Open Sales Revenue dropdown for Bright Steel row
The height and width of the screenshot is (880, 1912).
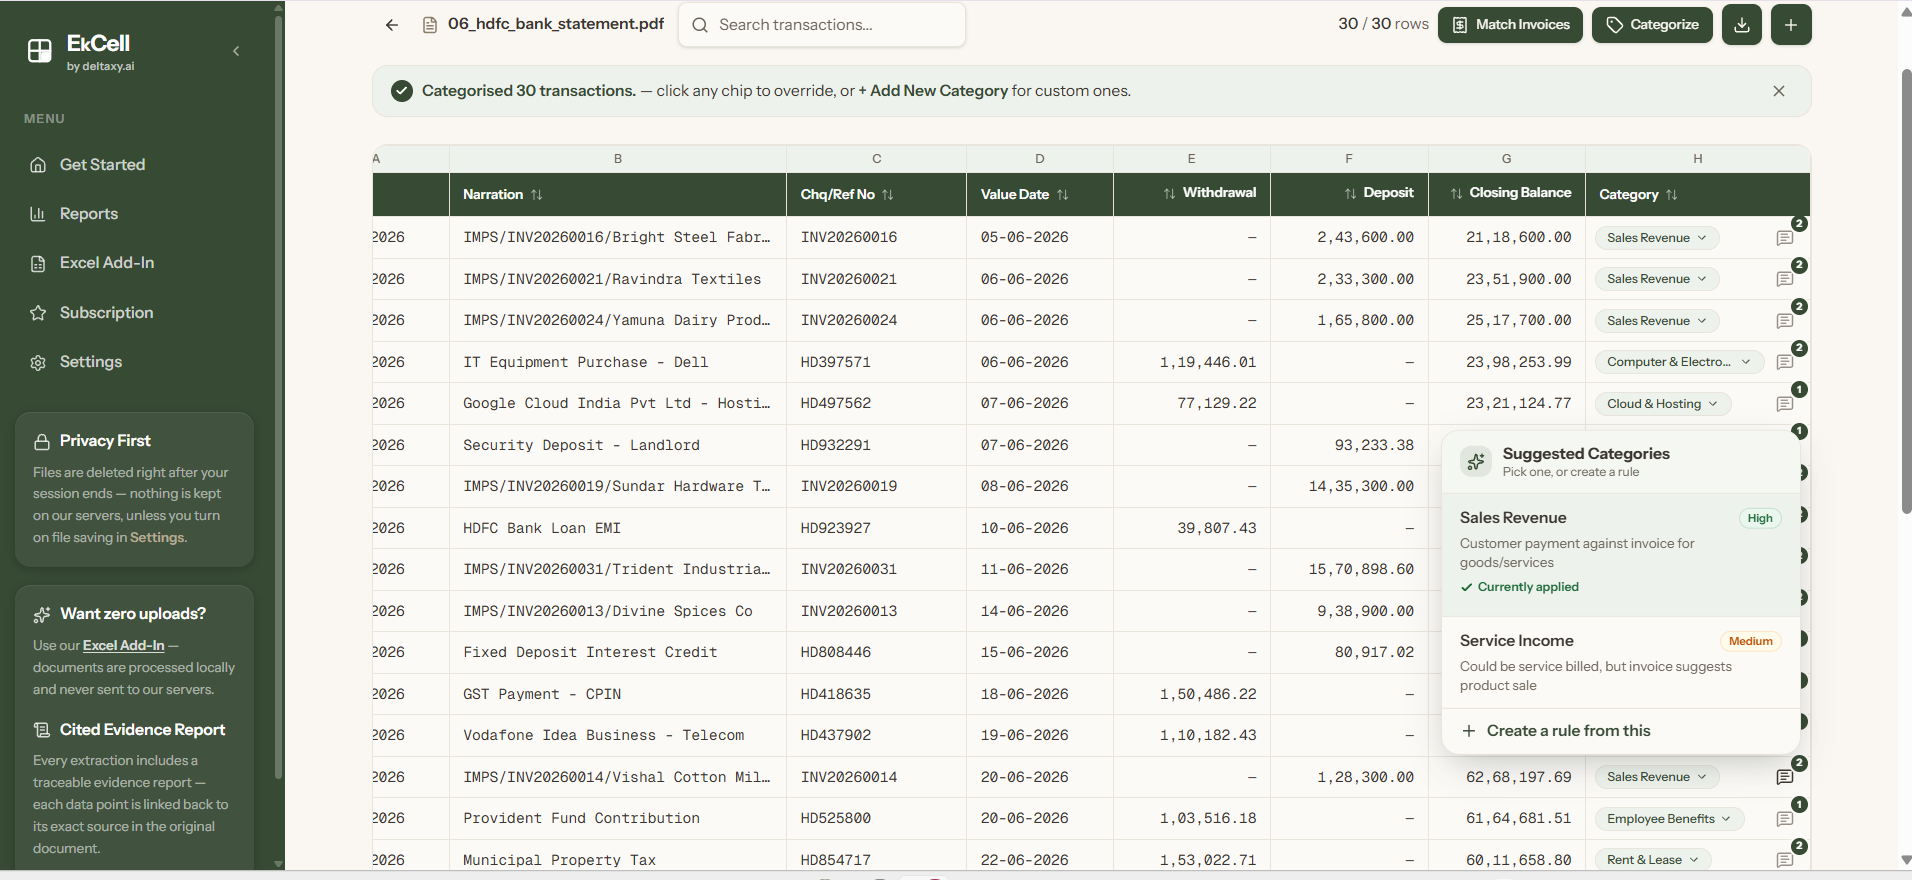point(1657,238)
